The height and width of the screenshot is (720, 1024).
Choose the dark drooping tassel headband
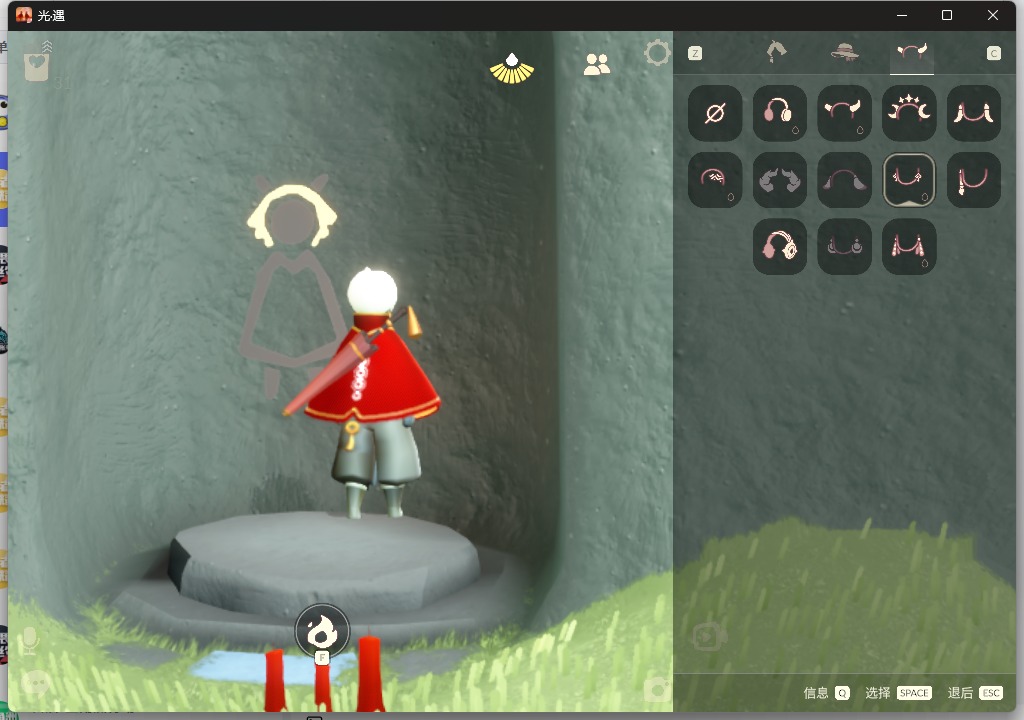[844, 180]
